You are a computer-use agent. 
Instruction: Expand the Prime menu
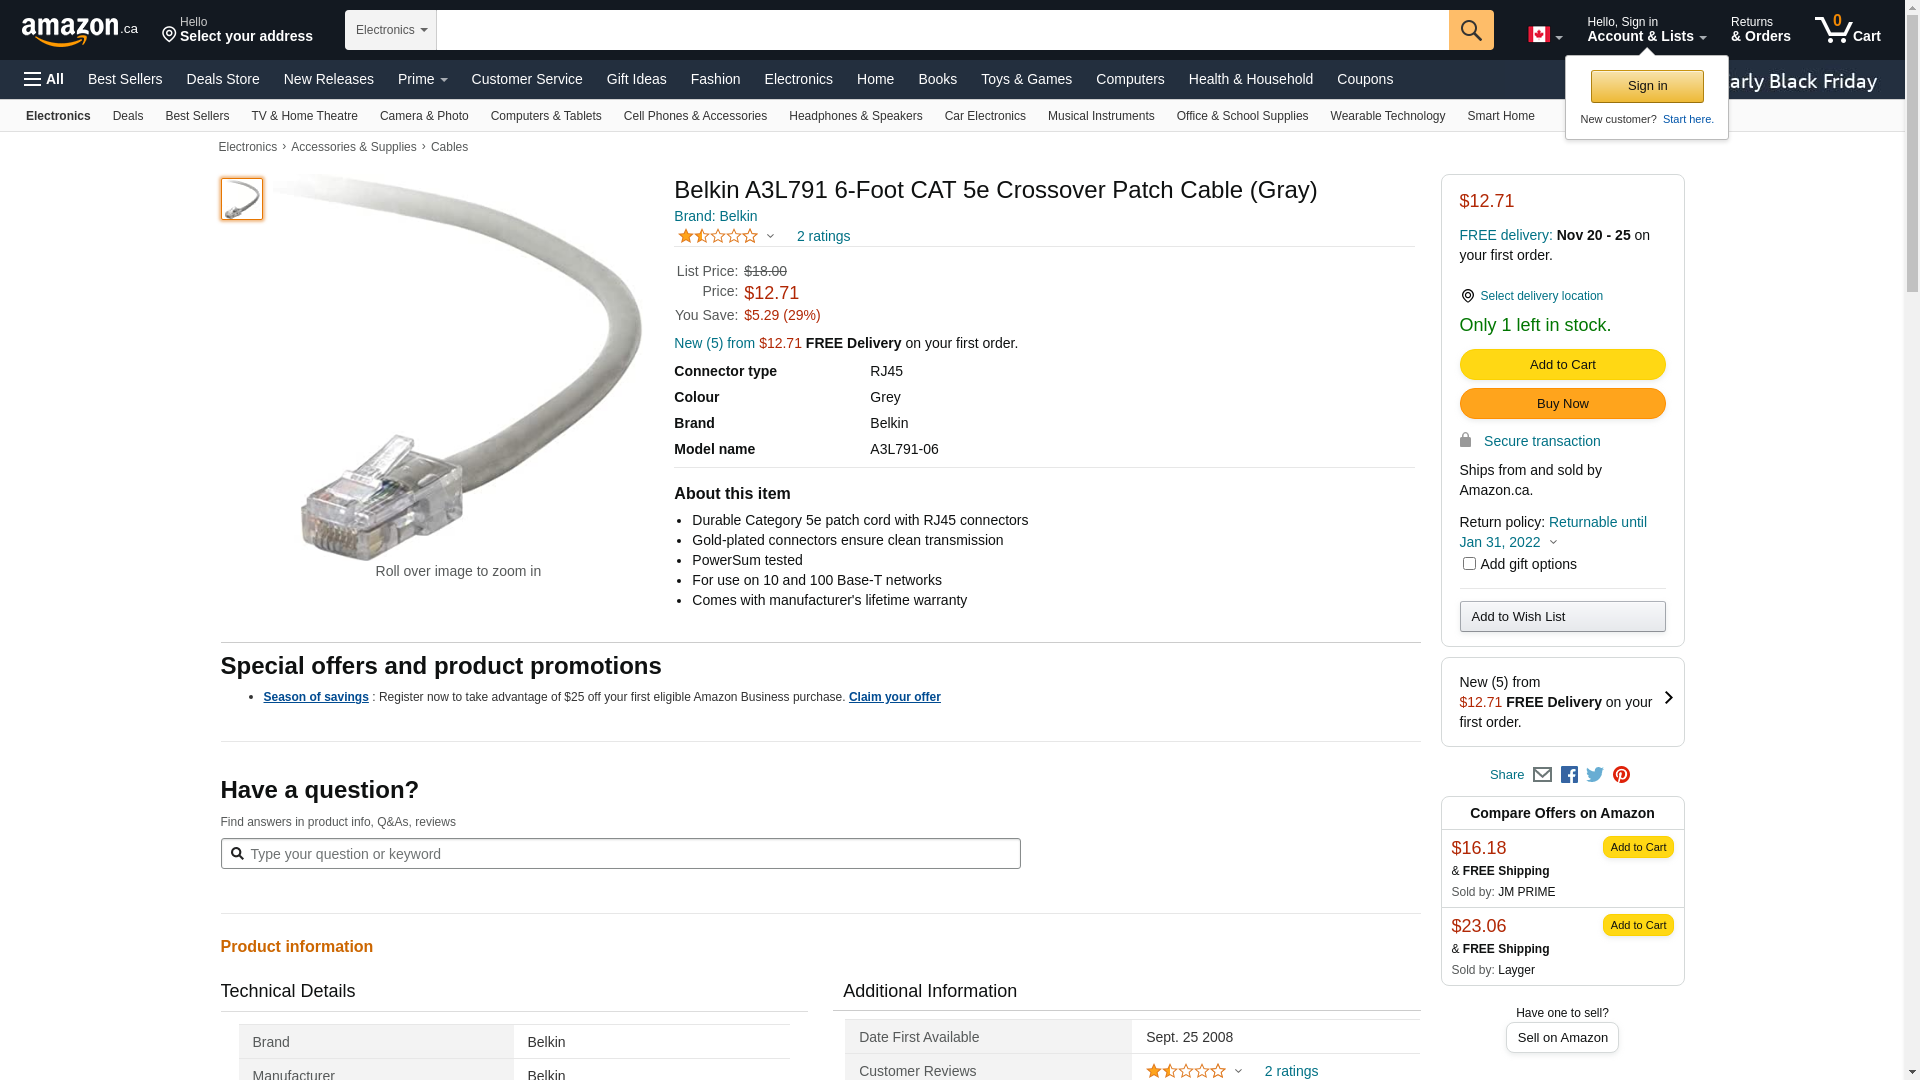click(x=422, y=79)
